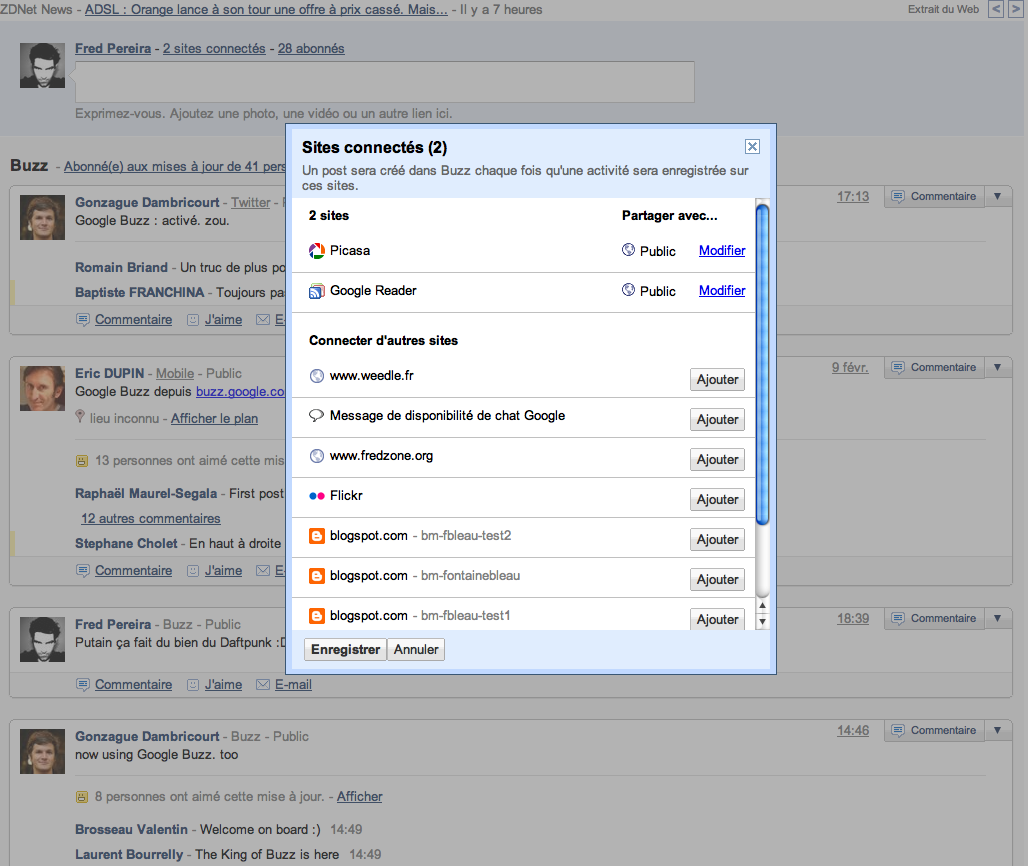Open Fred Pereira's profile link at the top
1028x866 pixels.
(x=113, y=49)
